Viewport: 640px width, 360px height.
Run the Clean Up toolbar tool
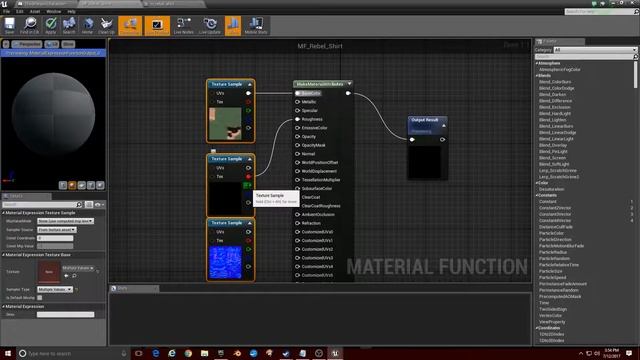[106, 26]
